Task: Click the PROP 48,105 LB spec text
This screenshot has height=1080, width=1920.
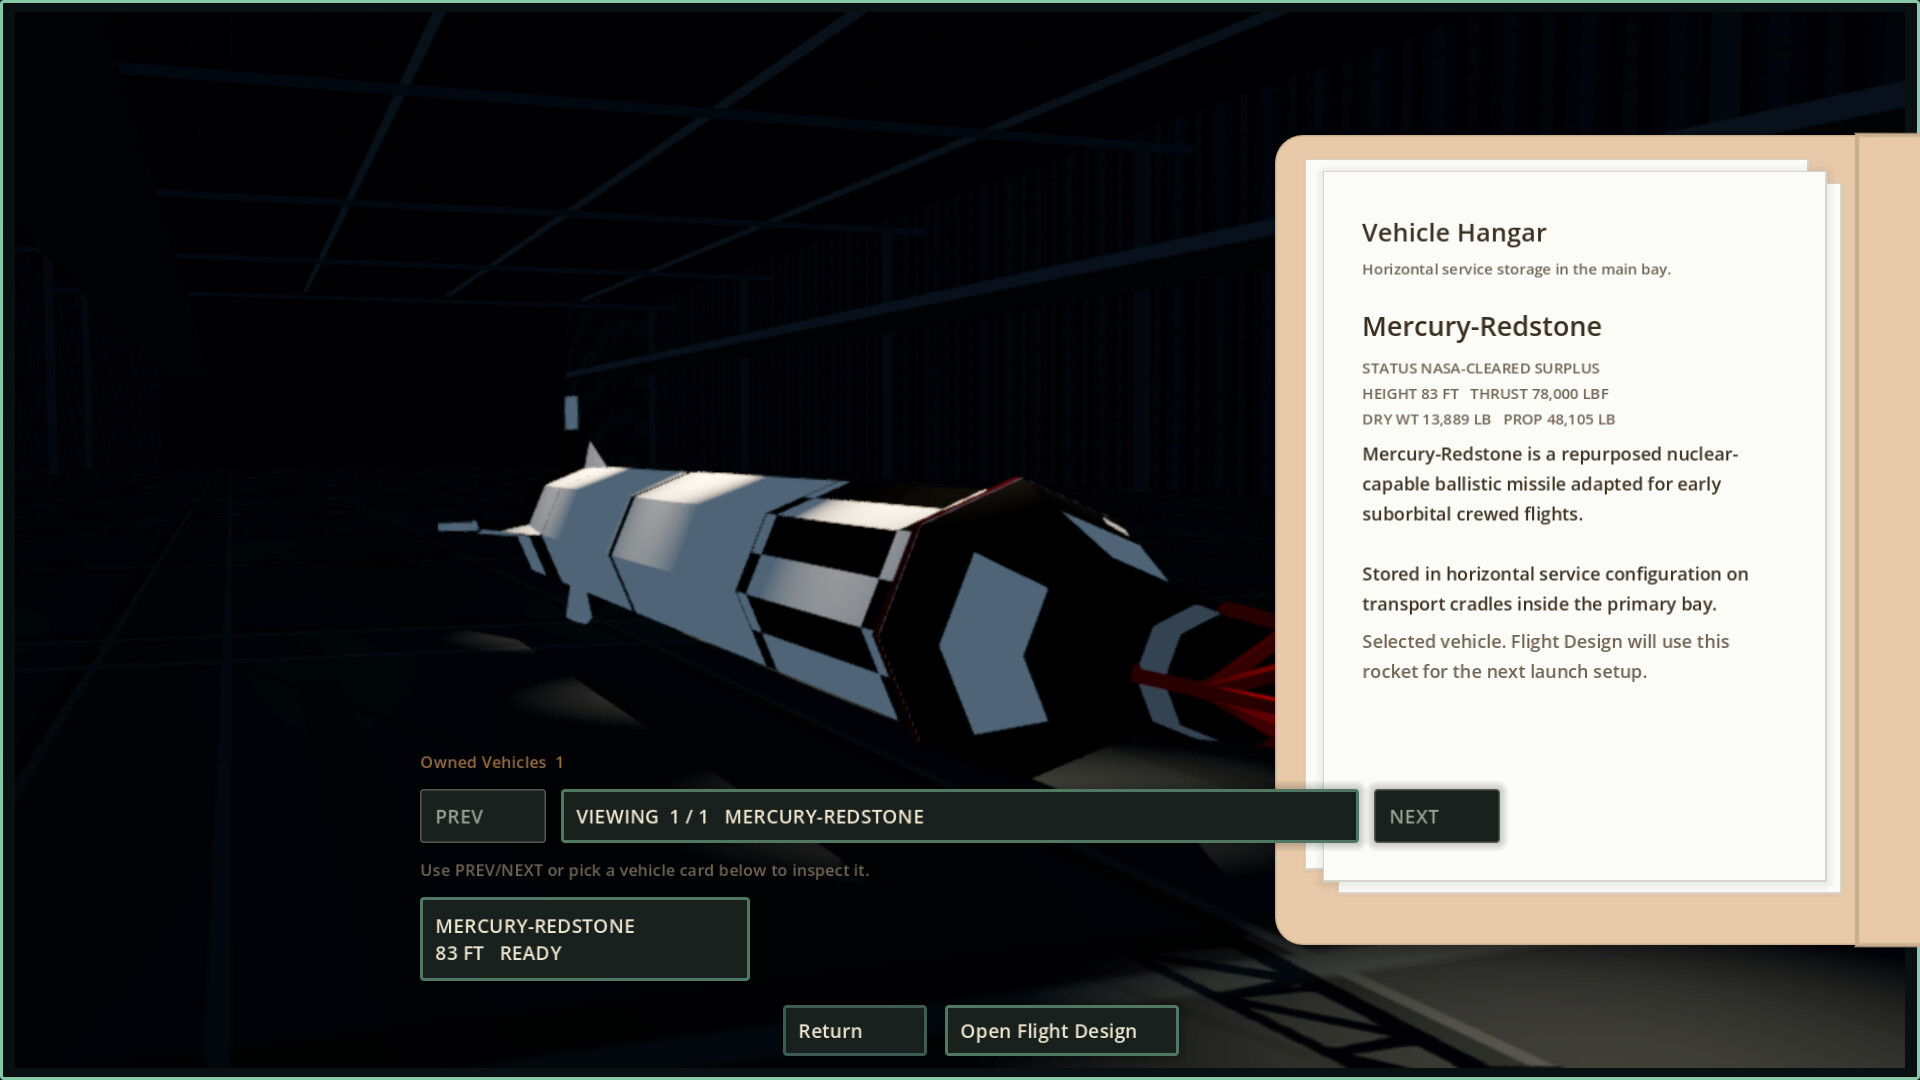Action: (1559, 419)
